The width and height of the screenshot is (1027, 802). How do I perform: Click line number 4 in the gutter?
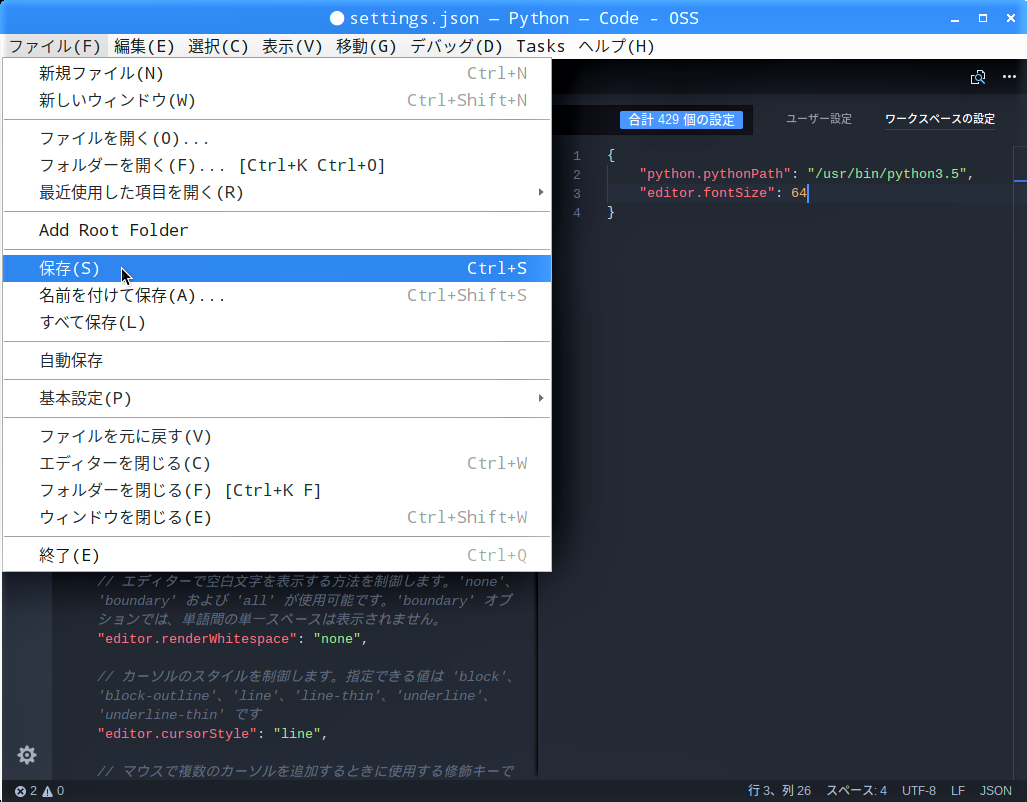coord(576,213)
